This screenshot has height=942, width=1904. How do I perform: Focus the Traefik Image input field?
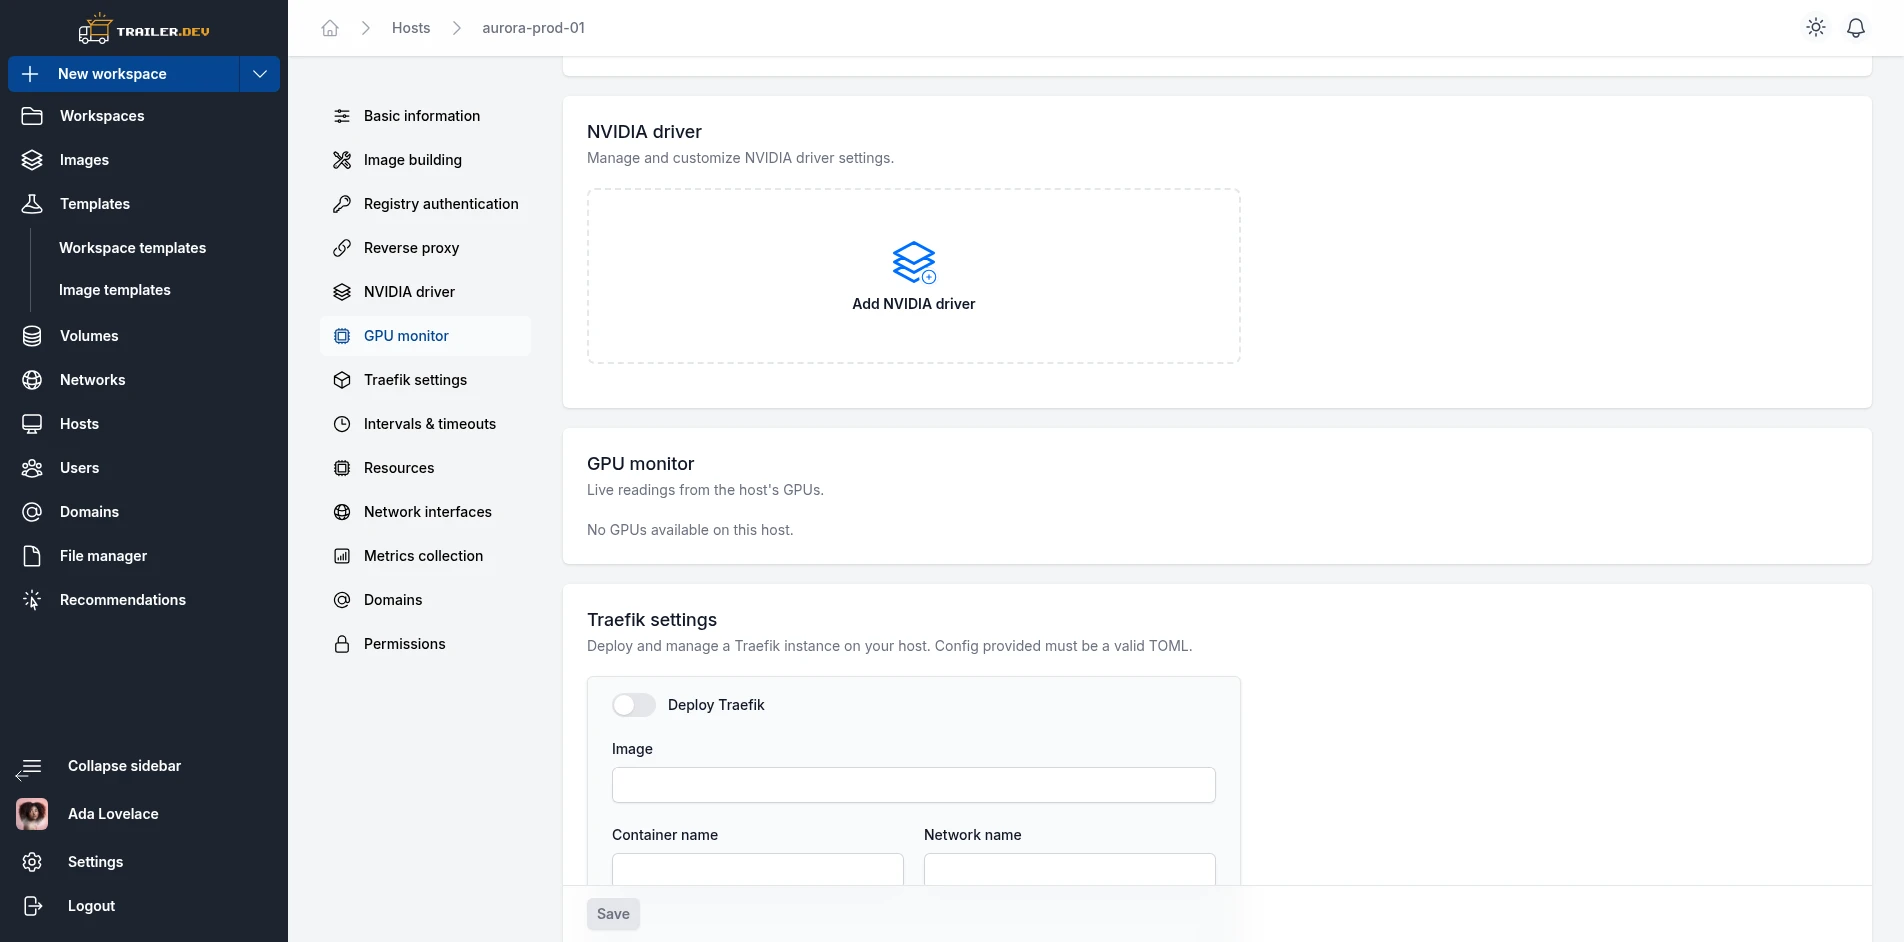[914, 785]
